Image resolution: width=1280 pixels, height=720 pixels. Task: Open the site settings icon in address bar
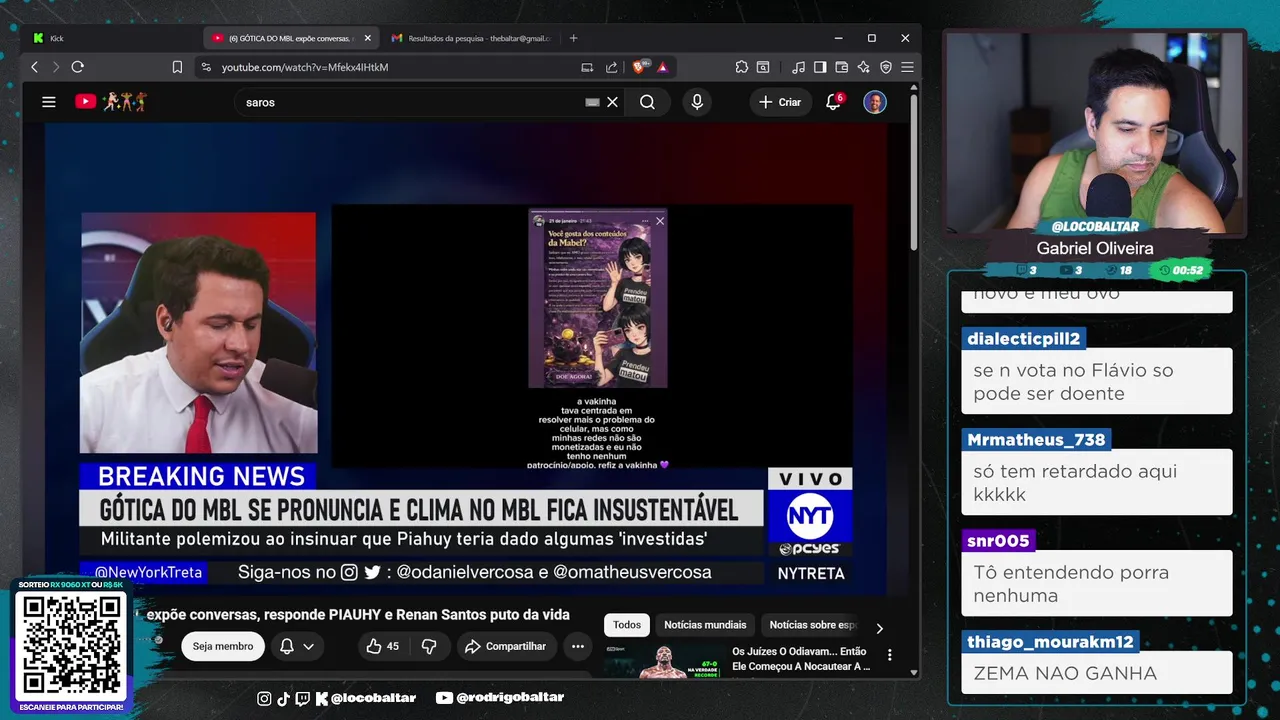click(x=206, y=67)
